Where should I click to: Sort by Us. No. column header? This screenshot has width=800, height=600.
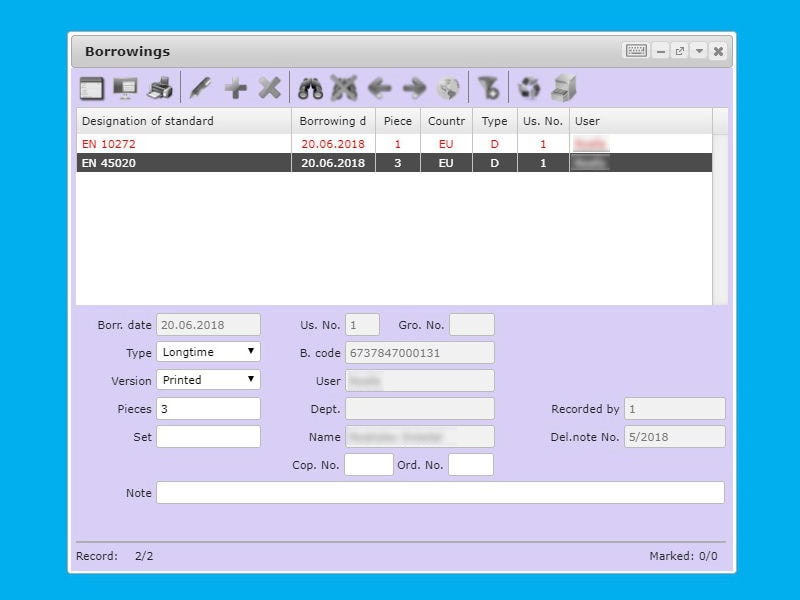click(x=543, y=121)
